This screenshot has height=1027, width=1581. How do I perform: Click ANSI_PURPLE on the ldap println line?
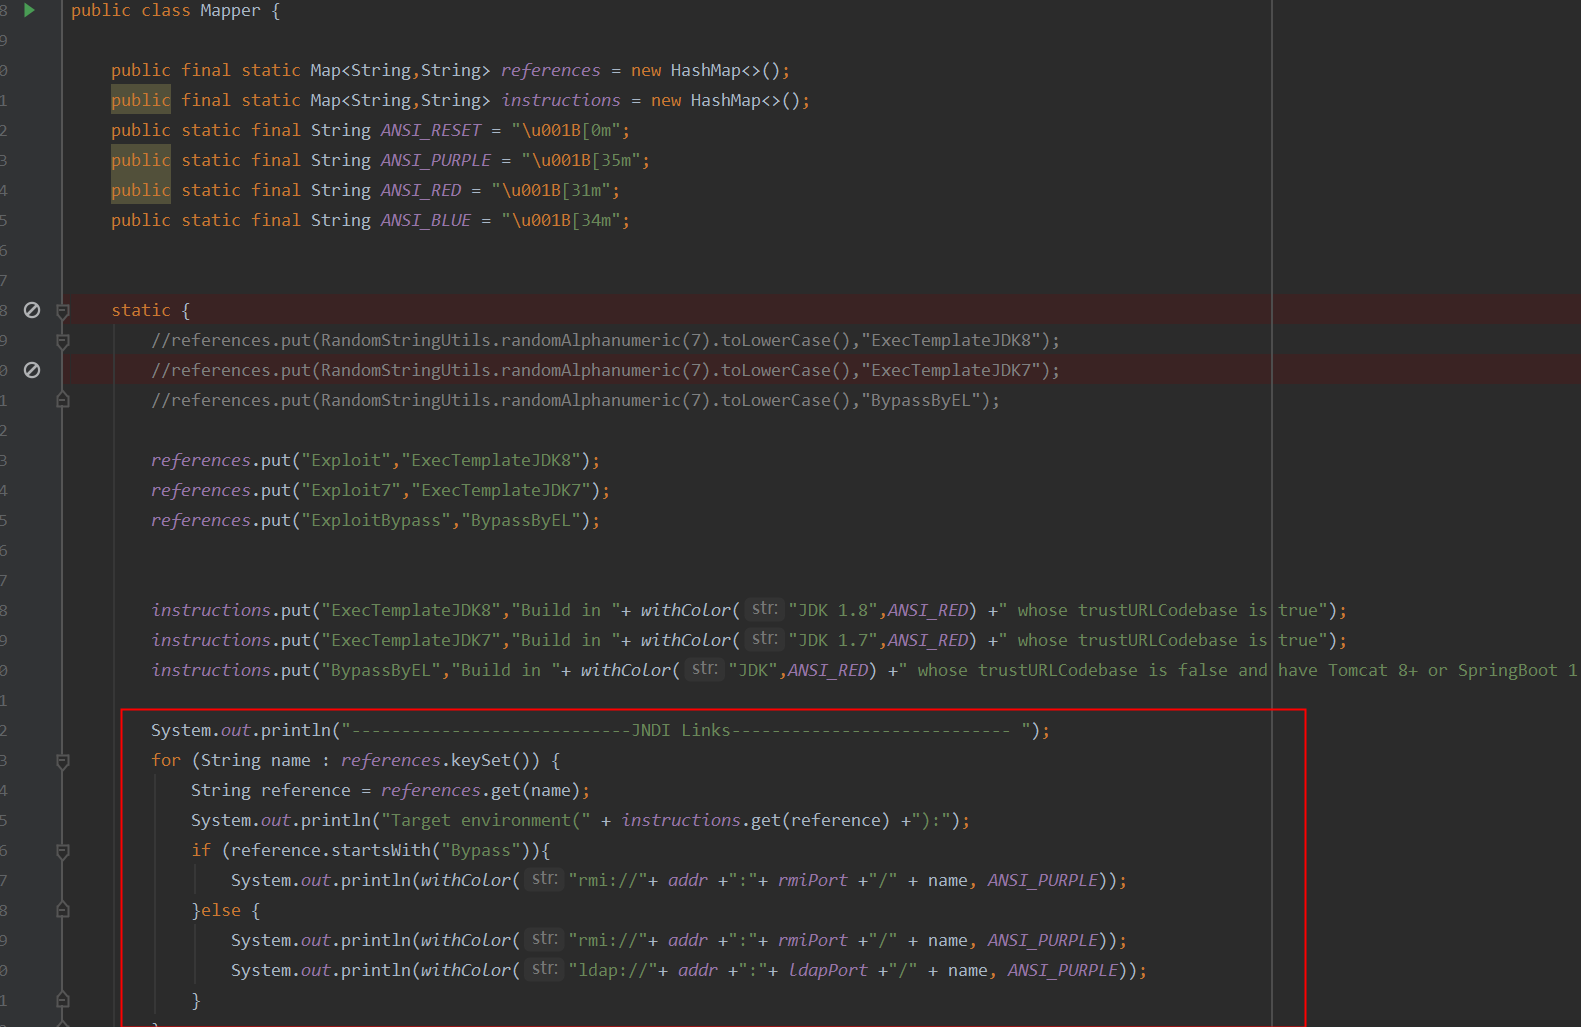click(x=1063, y=971)
